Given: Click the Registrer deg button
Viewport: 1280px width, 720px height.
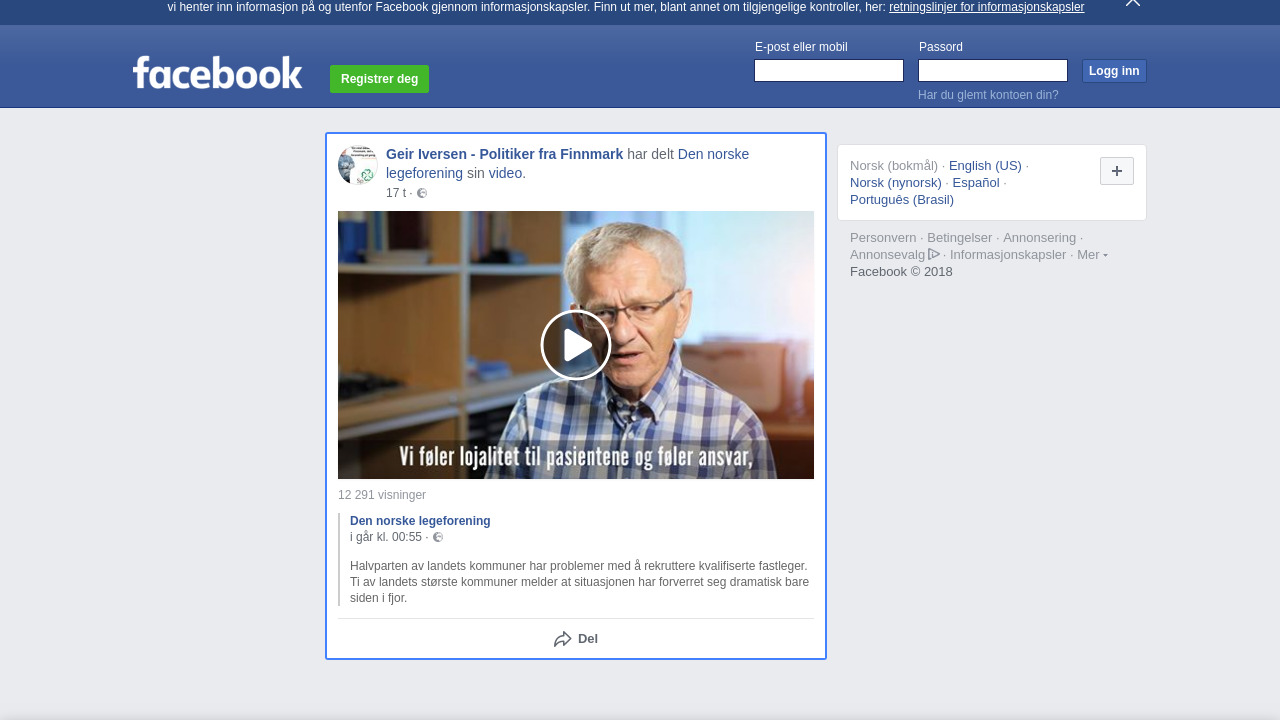Looking at the screenshot, I should tap(379, 79).
